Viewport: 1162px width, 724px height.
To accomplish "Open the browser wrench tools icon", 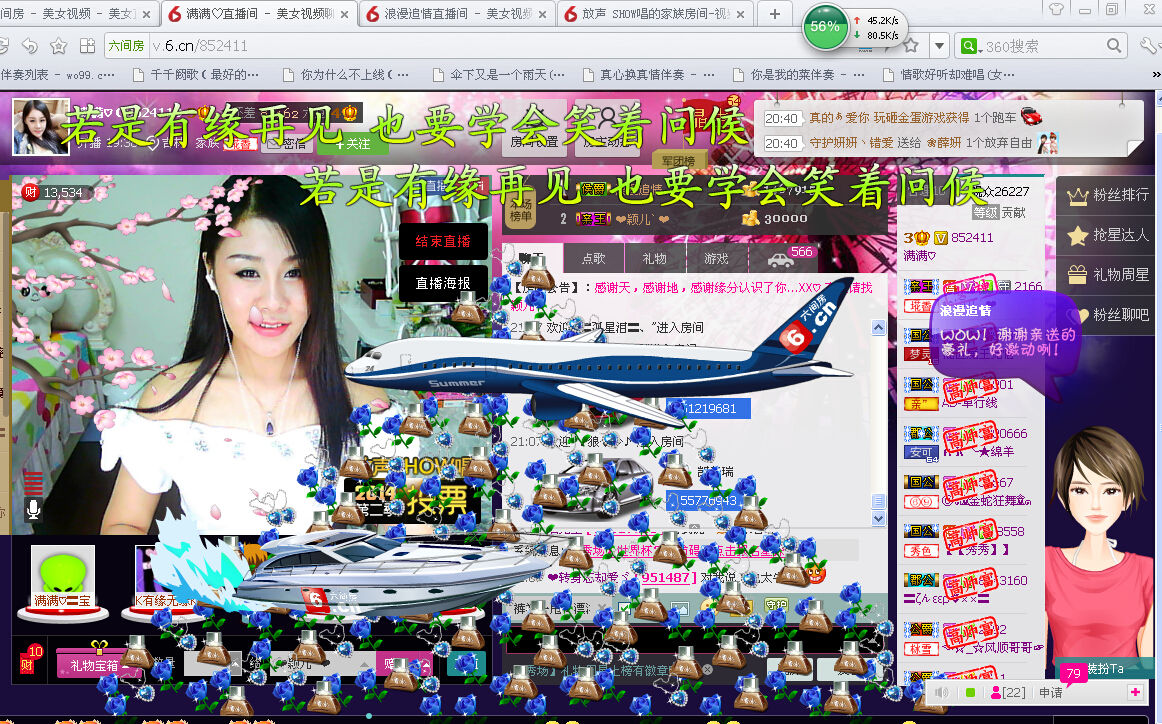I will click(x=1149, y=46).
